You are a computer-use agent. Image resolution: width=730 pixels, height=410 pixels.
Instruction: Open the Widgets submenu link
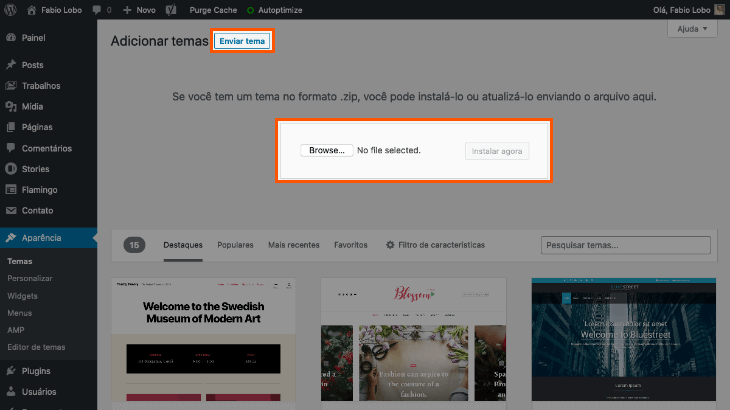22,296
